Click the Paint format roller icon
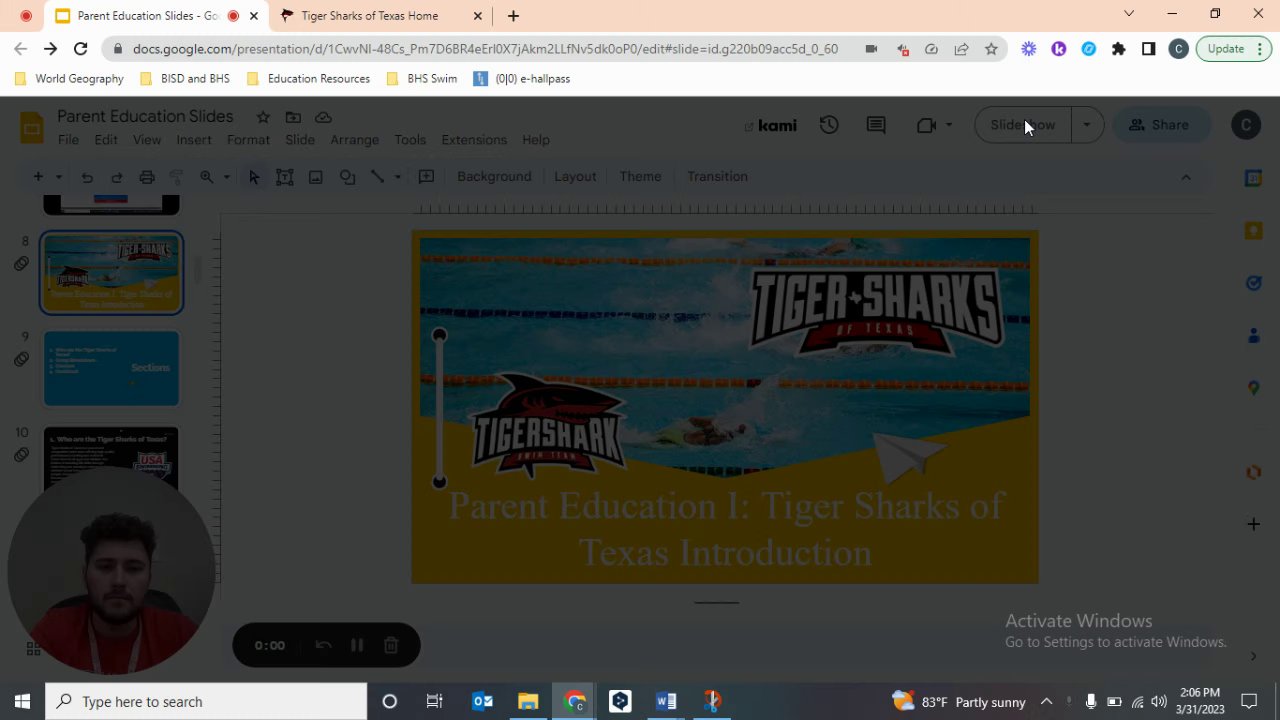Screen dimensions: 1280x720 point(176,177)
